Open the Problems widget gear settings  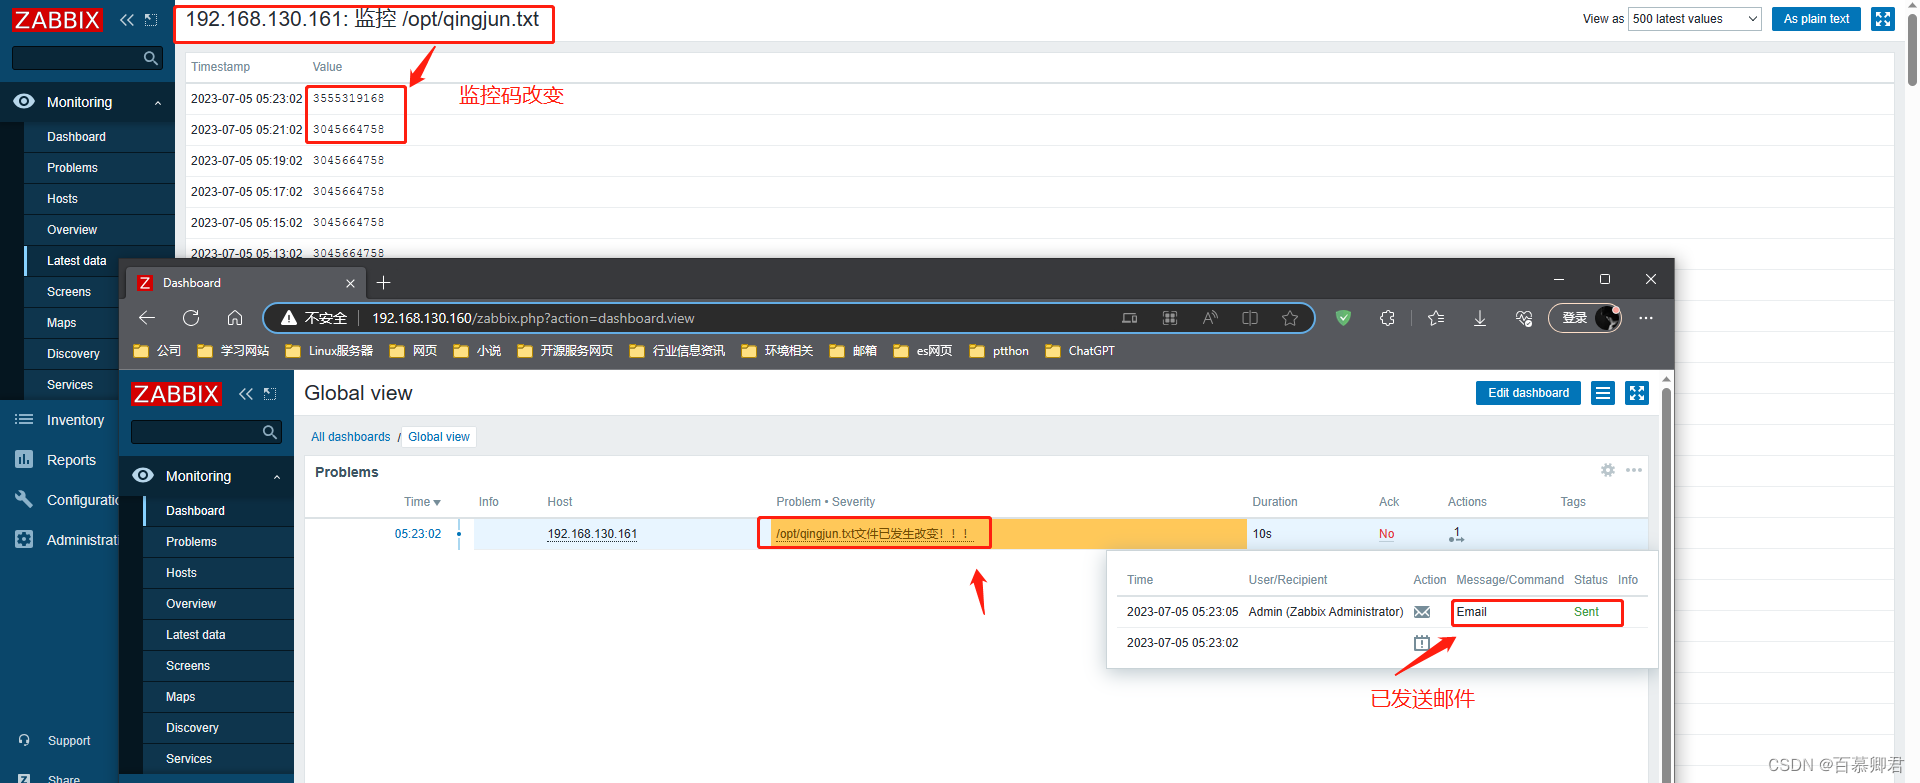(x=1608, y=470)
